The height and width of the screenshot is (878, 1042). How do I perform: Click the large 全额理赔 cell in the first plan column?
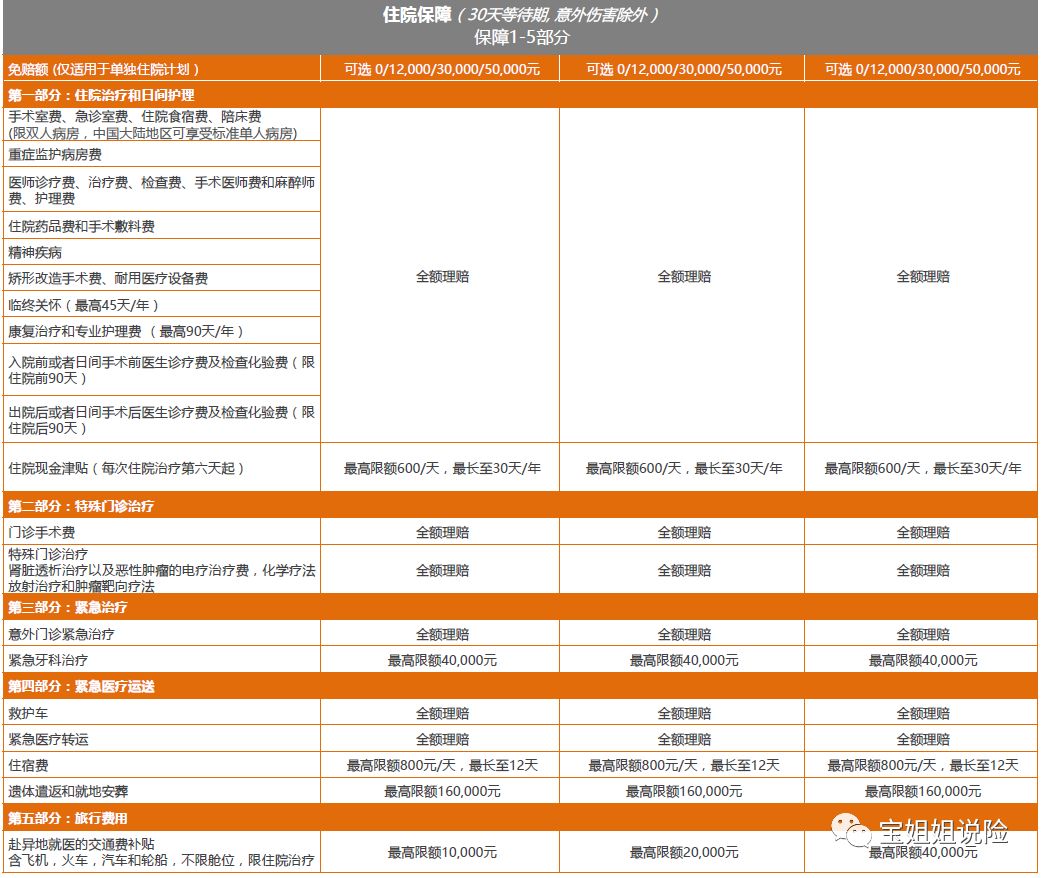[442, 276]
